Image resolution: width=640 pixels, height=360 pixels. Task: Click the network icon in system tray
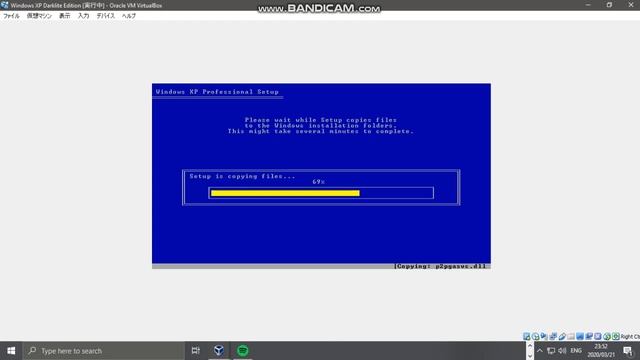pyautogui.click(x=551, y=351)
